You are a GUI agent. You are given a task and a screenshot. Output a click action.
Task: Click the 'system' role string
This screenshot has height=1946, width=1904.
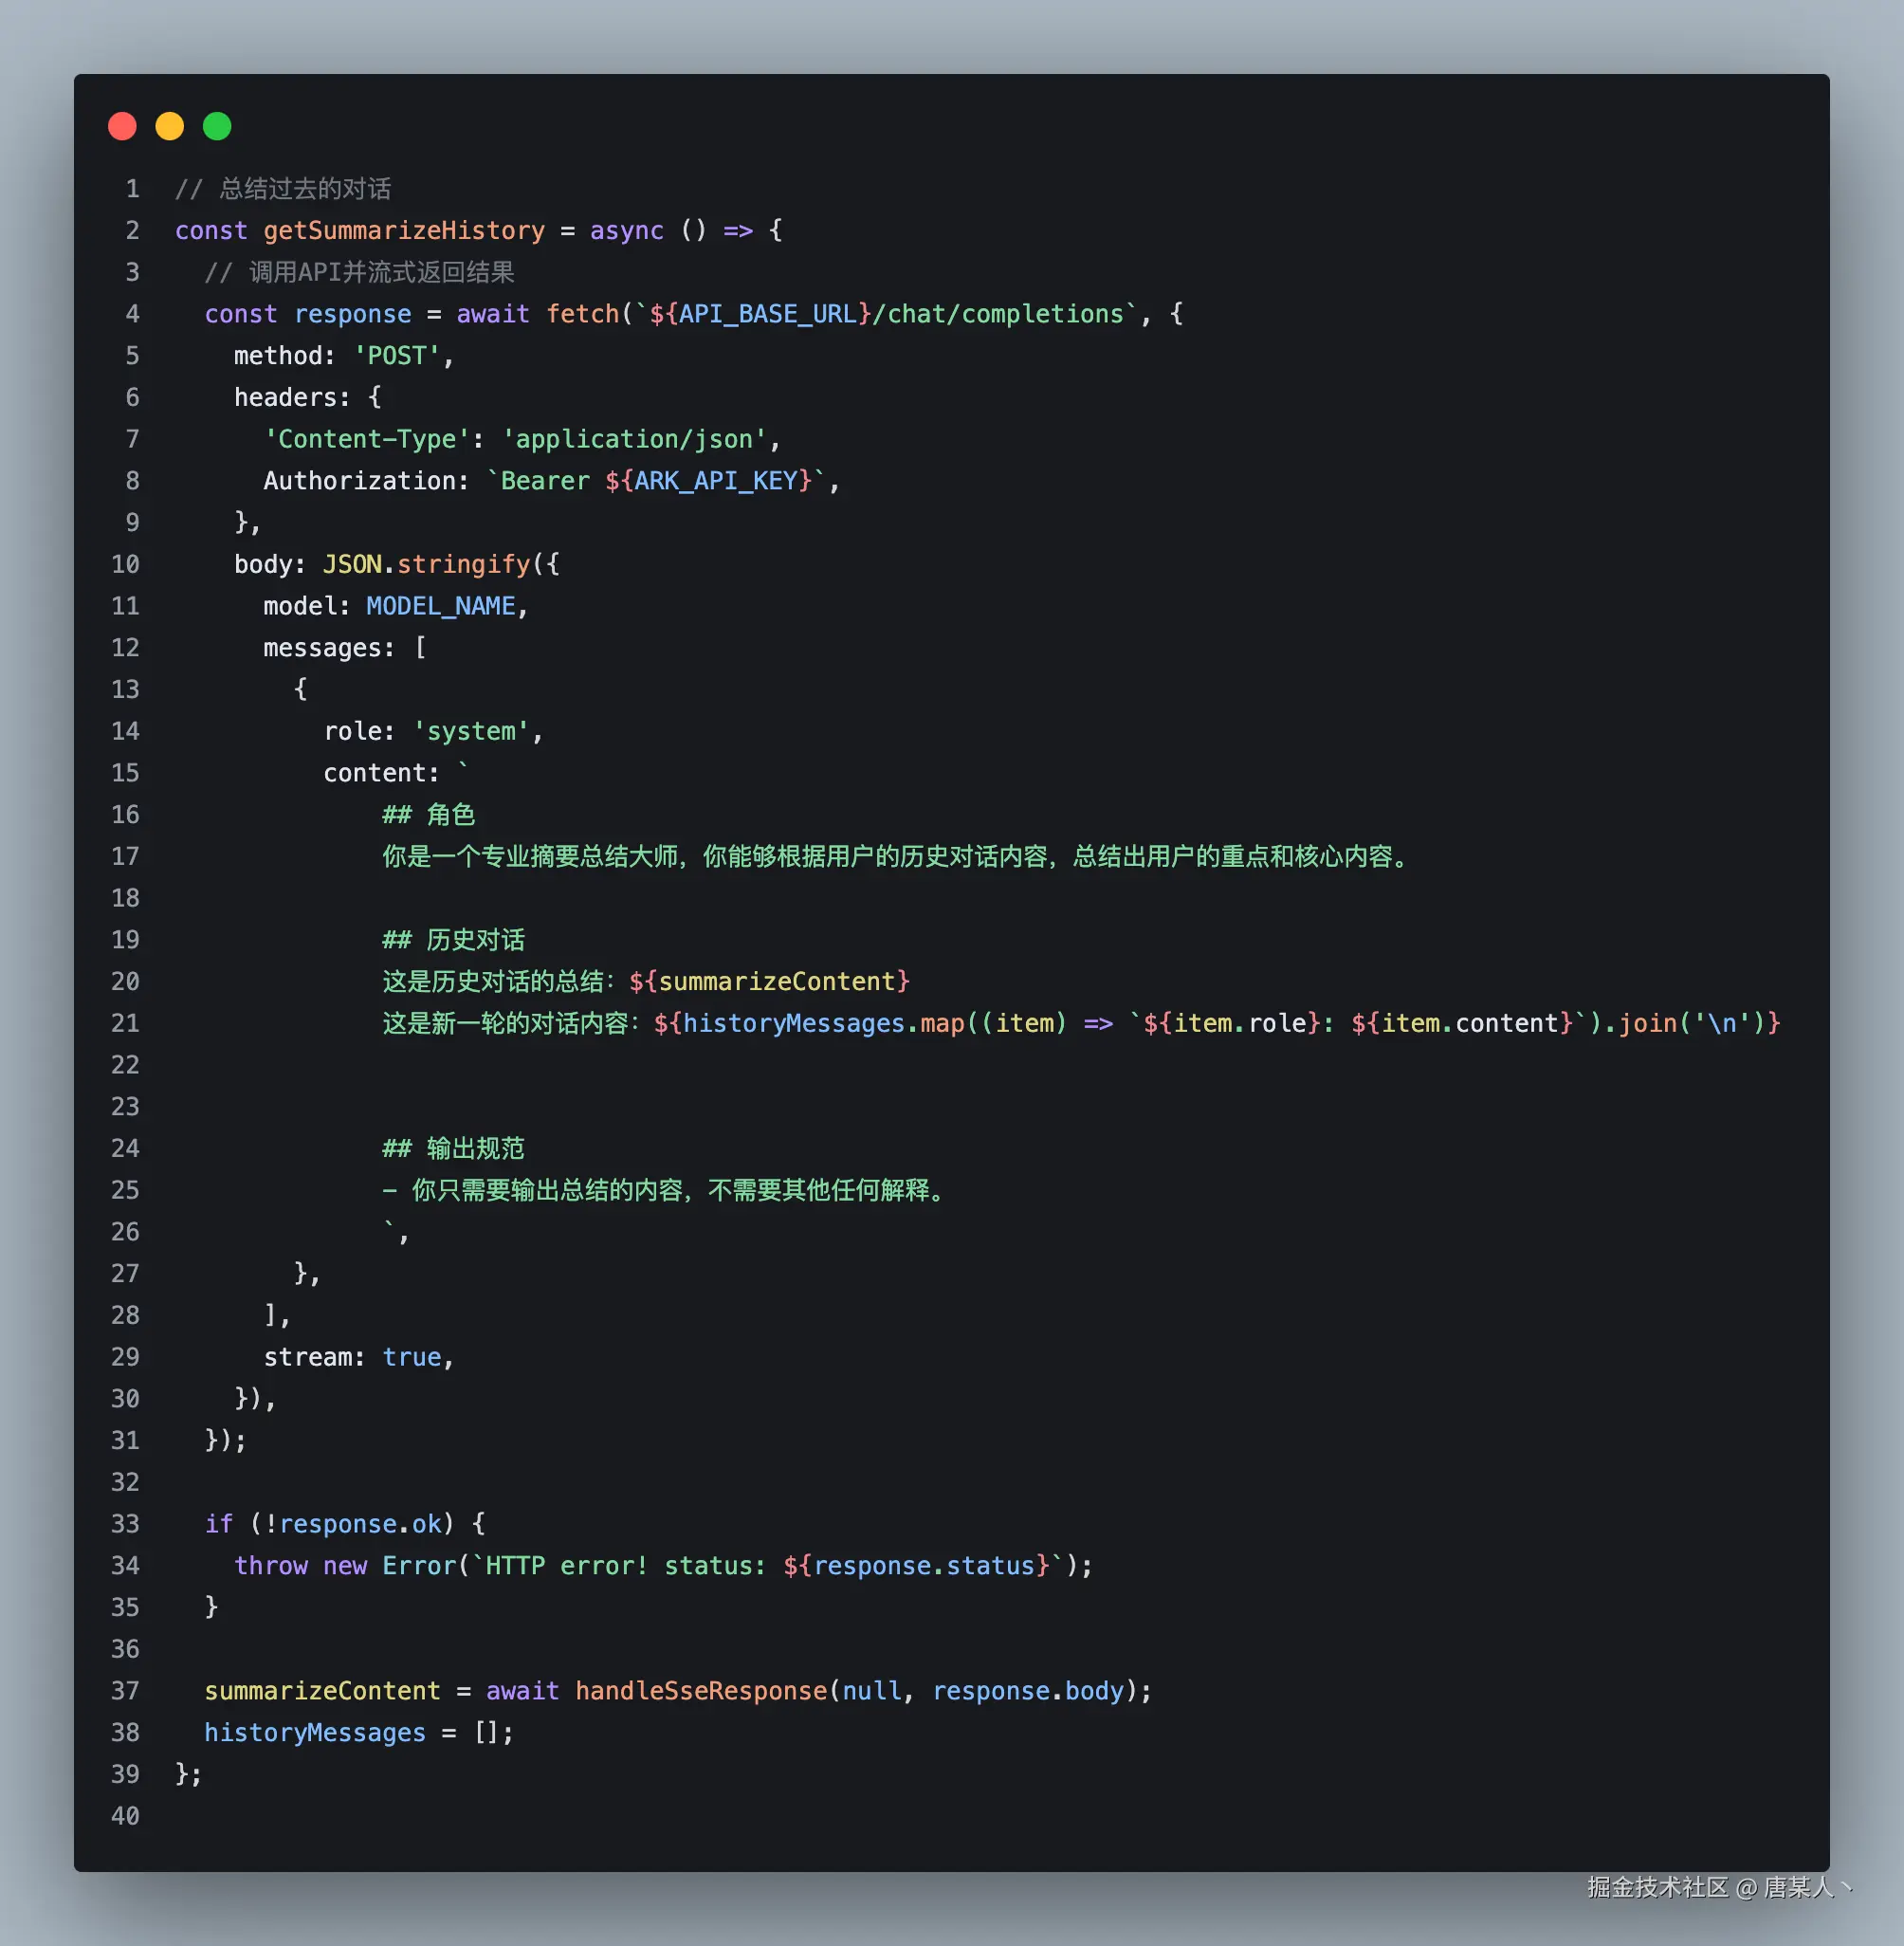coord(471,731)
